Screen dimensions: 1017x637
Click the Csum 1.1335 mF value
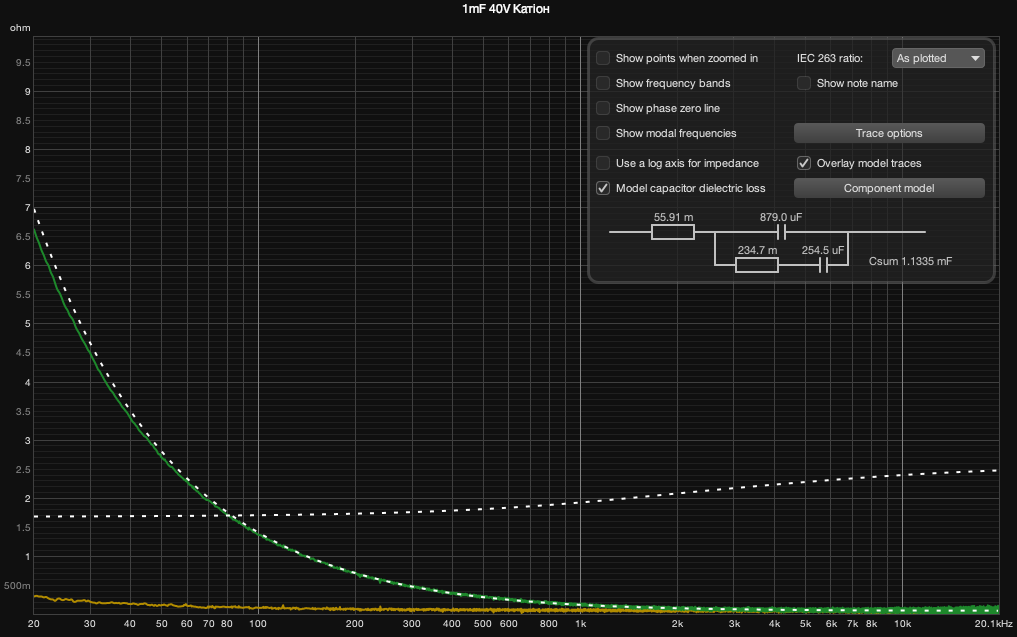click(x=911, y=261)
